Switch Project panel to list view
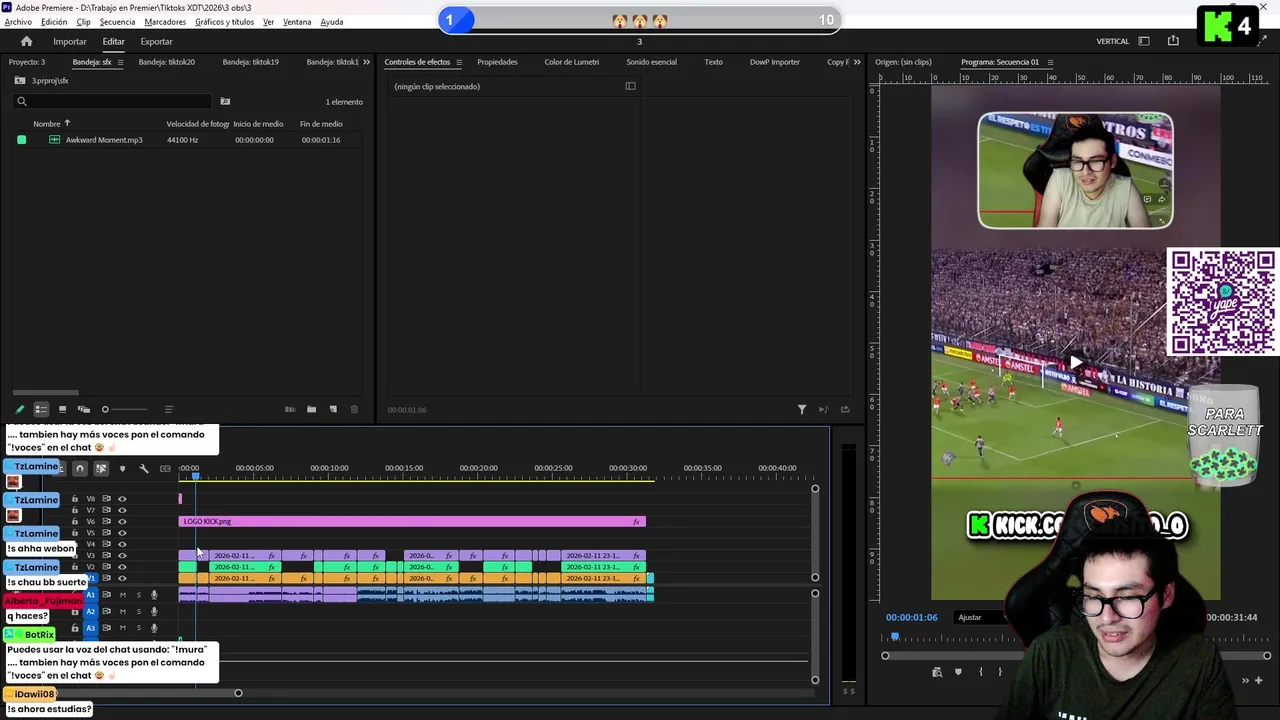This screenshot has height=720, width=1280. tap(41, 409)
